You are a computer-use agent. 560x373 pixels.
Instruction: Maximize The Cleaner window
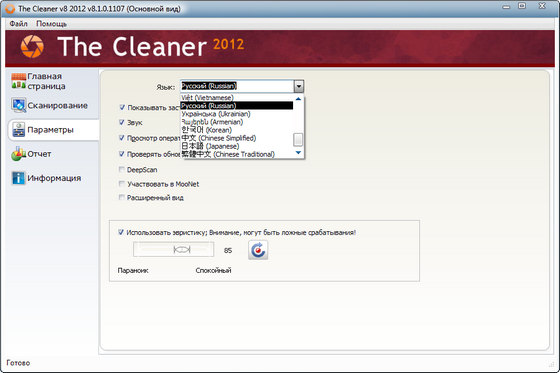522,6
